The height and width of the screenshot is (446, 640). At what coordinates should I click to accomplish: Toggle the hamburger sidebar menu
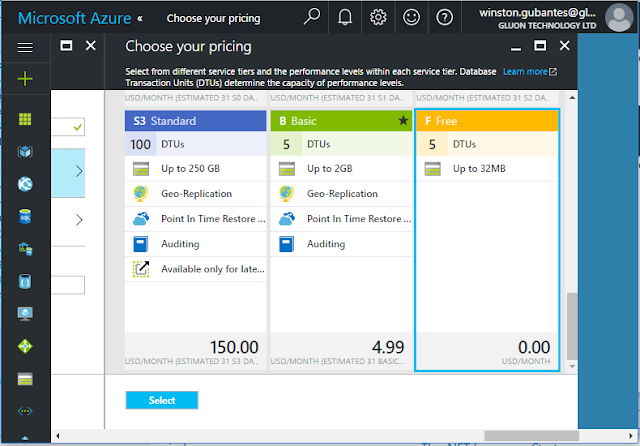click(x=25, y=48)
